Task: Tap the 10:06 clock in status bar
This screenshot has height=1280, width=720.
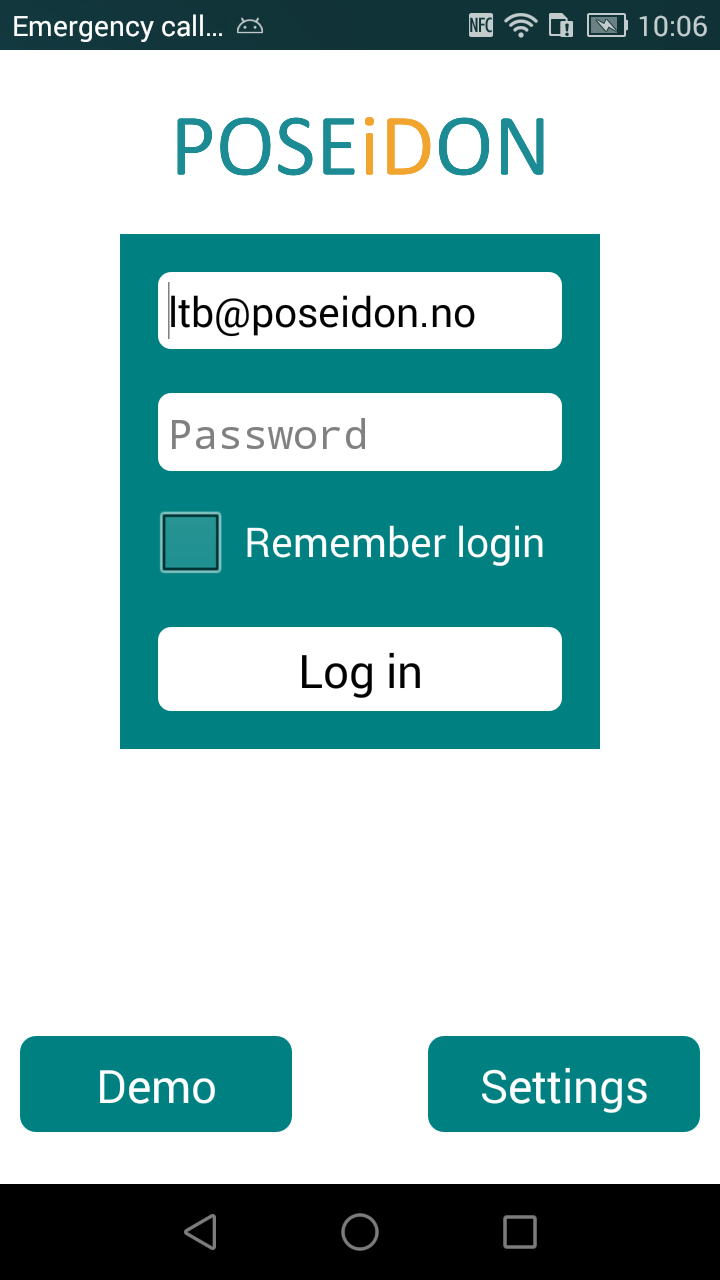Action: [x=672, y=26]
